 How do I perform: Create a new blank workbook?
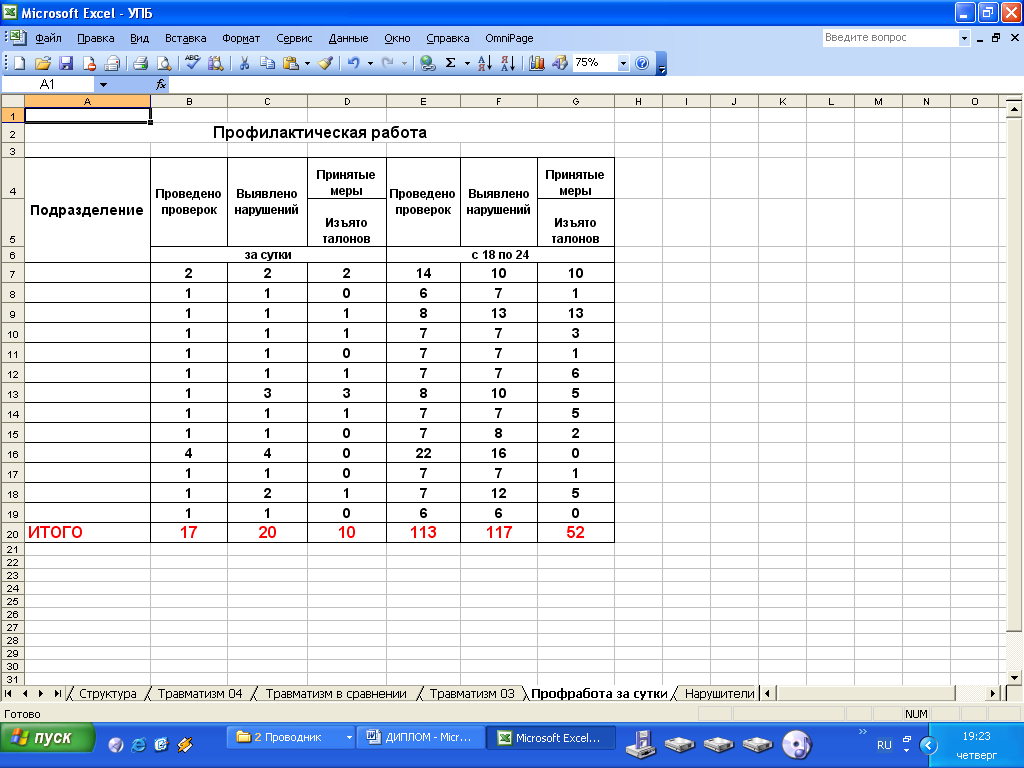click(19, 63)
